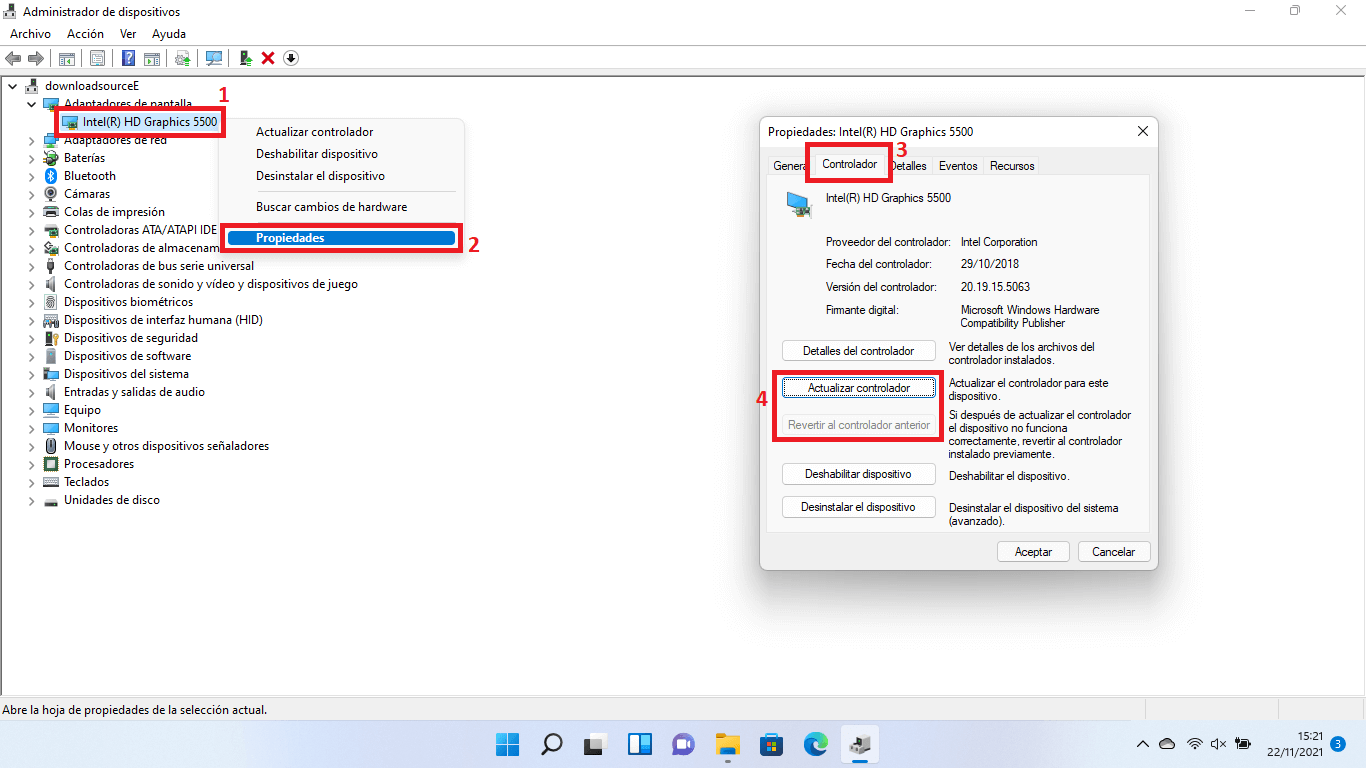1366x768 pixels.
Task: Click the Teclados keyboard icon
Action: (52, 482)
